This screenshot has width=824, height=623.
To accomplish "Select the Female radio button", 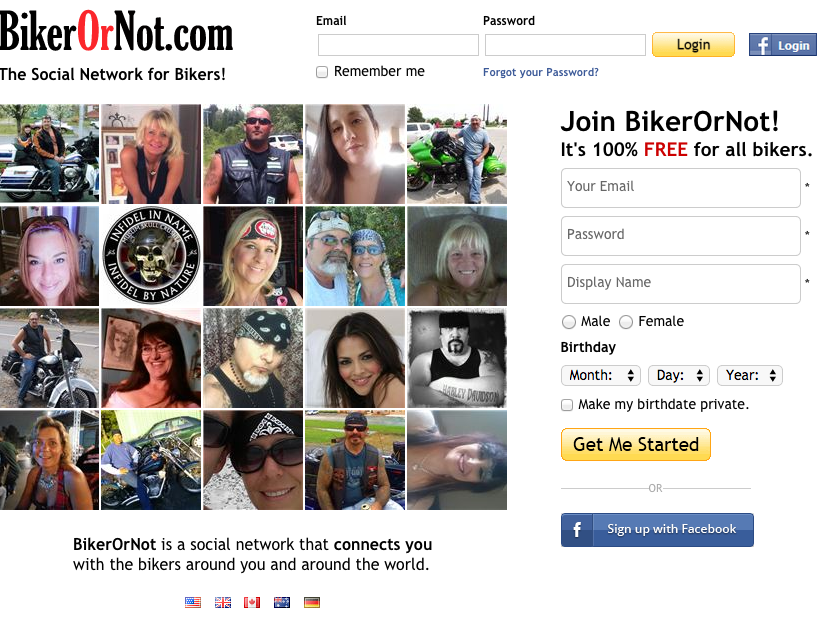I will click(x=625, y=322).
